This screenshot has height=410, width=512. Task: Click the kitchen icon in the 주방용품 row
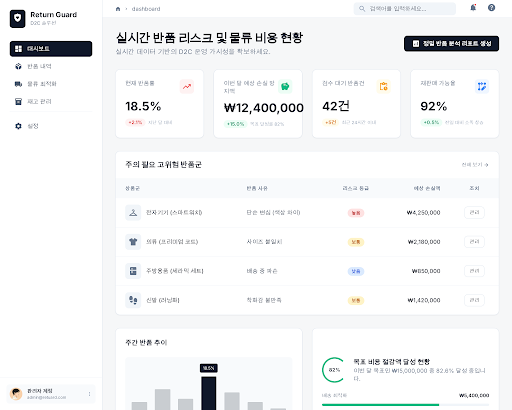[133, 271]
